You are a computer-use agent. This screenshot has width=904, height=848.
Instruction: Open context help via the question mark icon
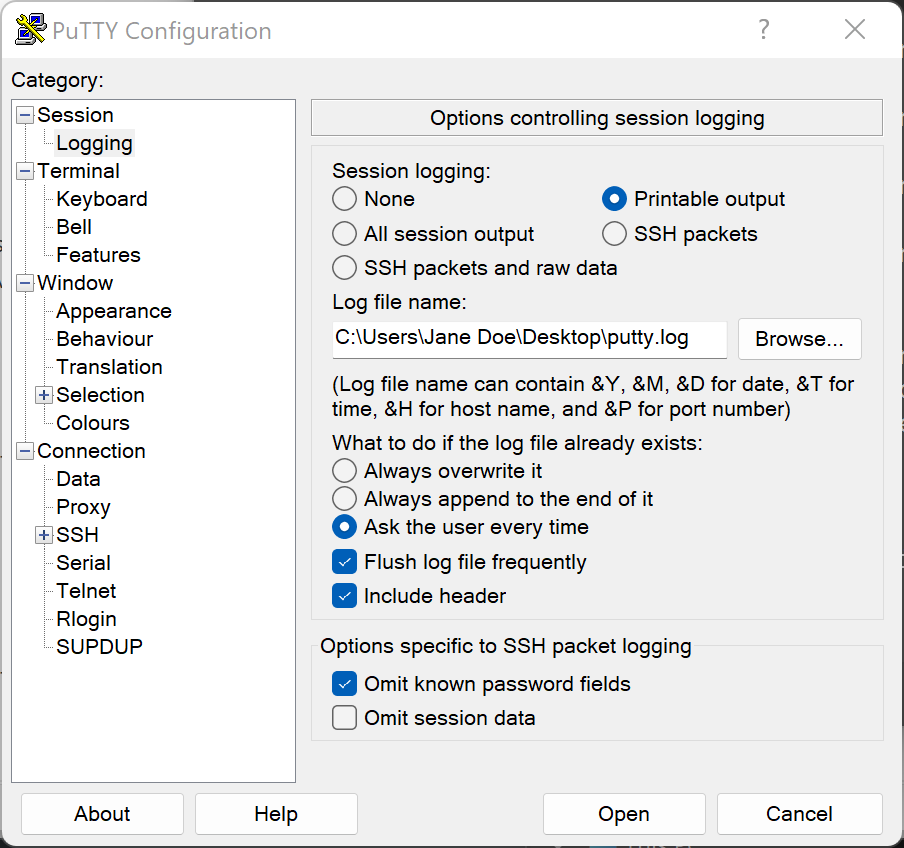763,30
